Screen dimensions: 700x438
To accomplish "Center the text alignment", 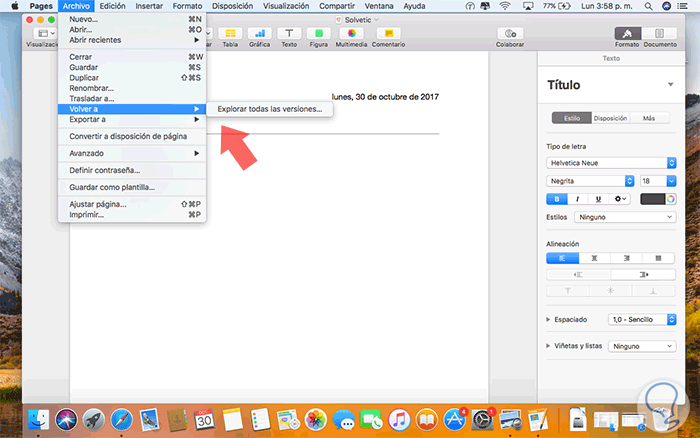I will (x=595, y=258).
